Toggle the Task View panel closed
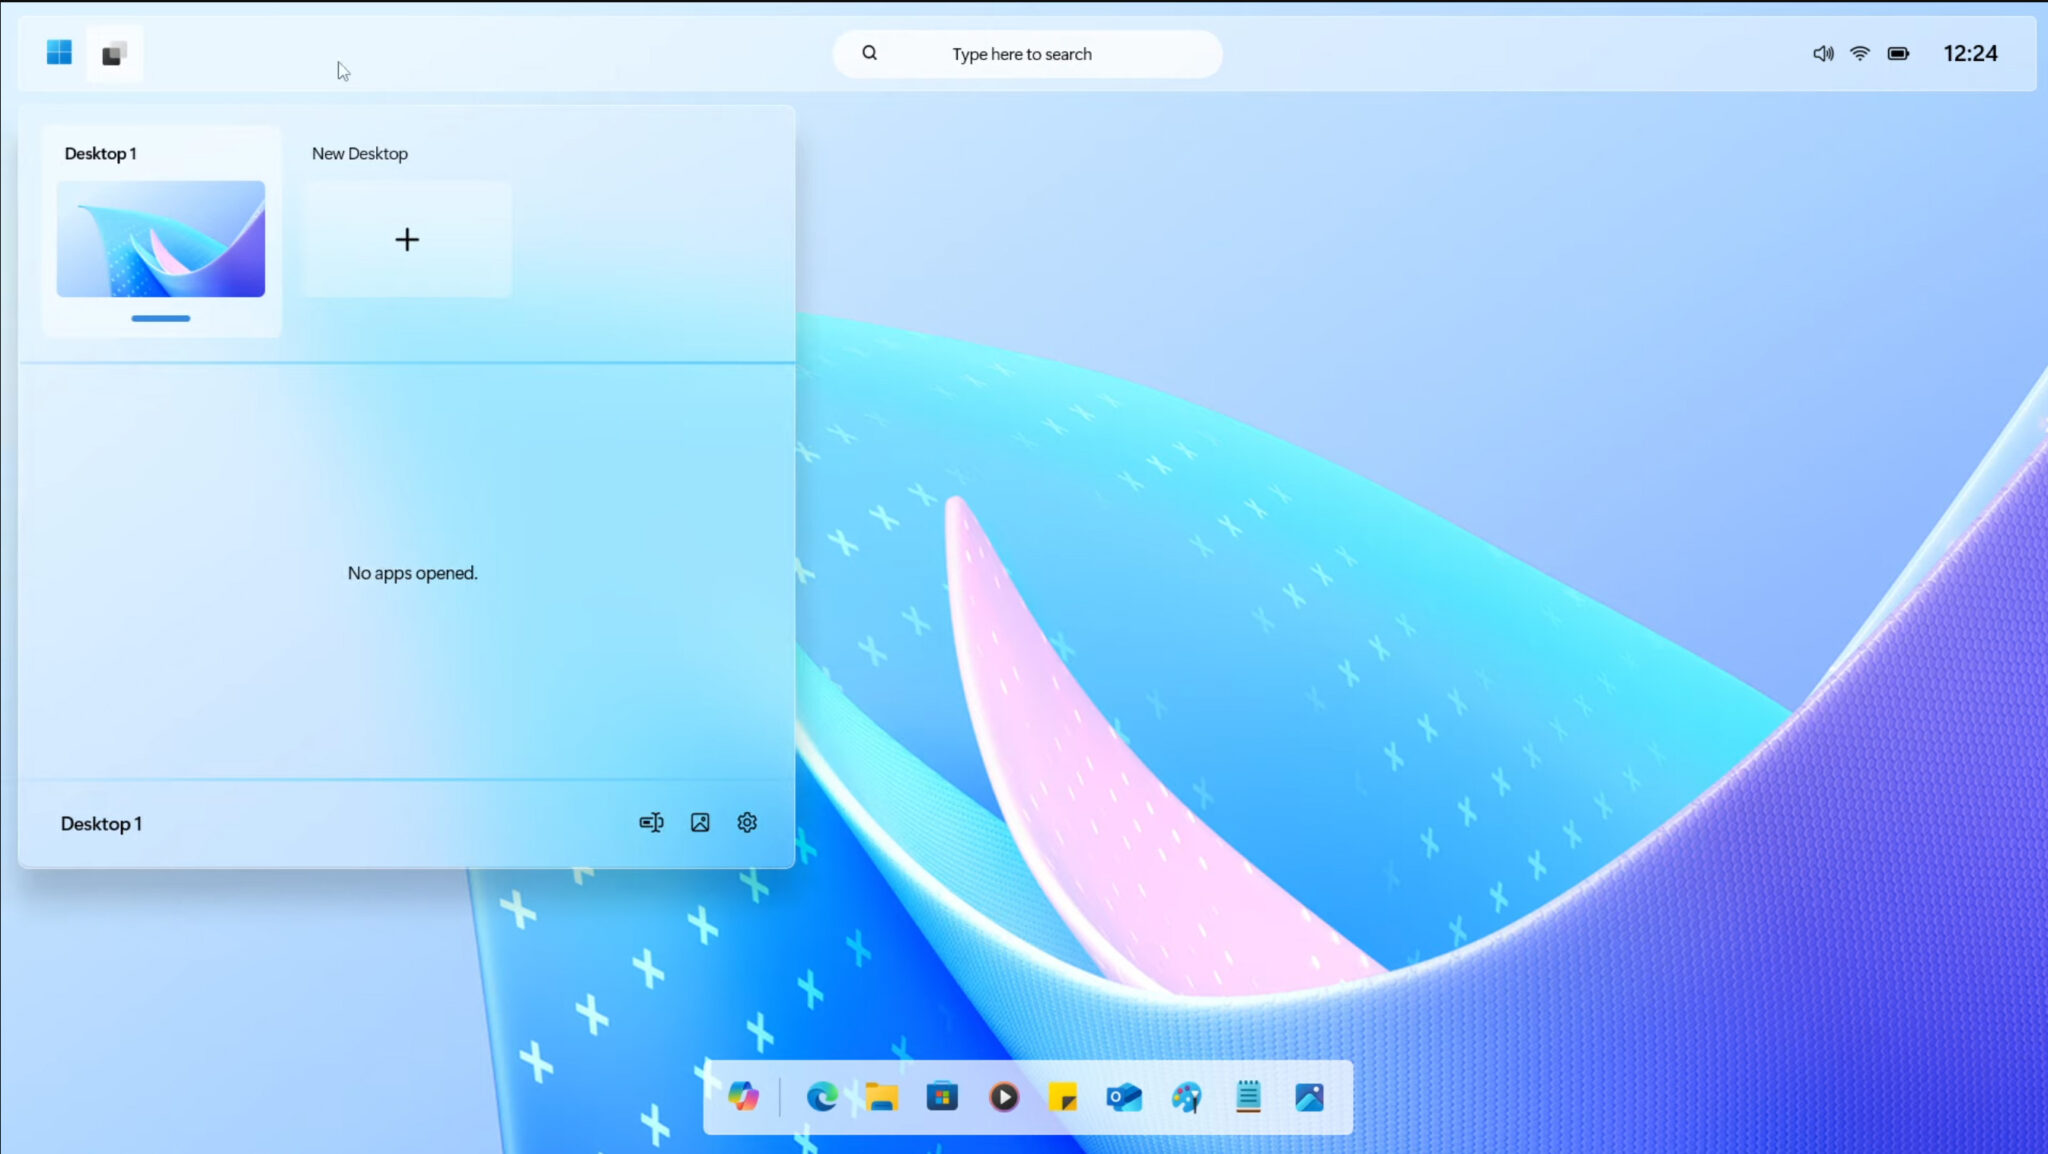 [x=114, y=53]
